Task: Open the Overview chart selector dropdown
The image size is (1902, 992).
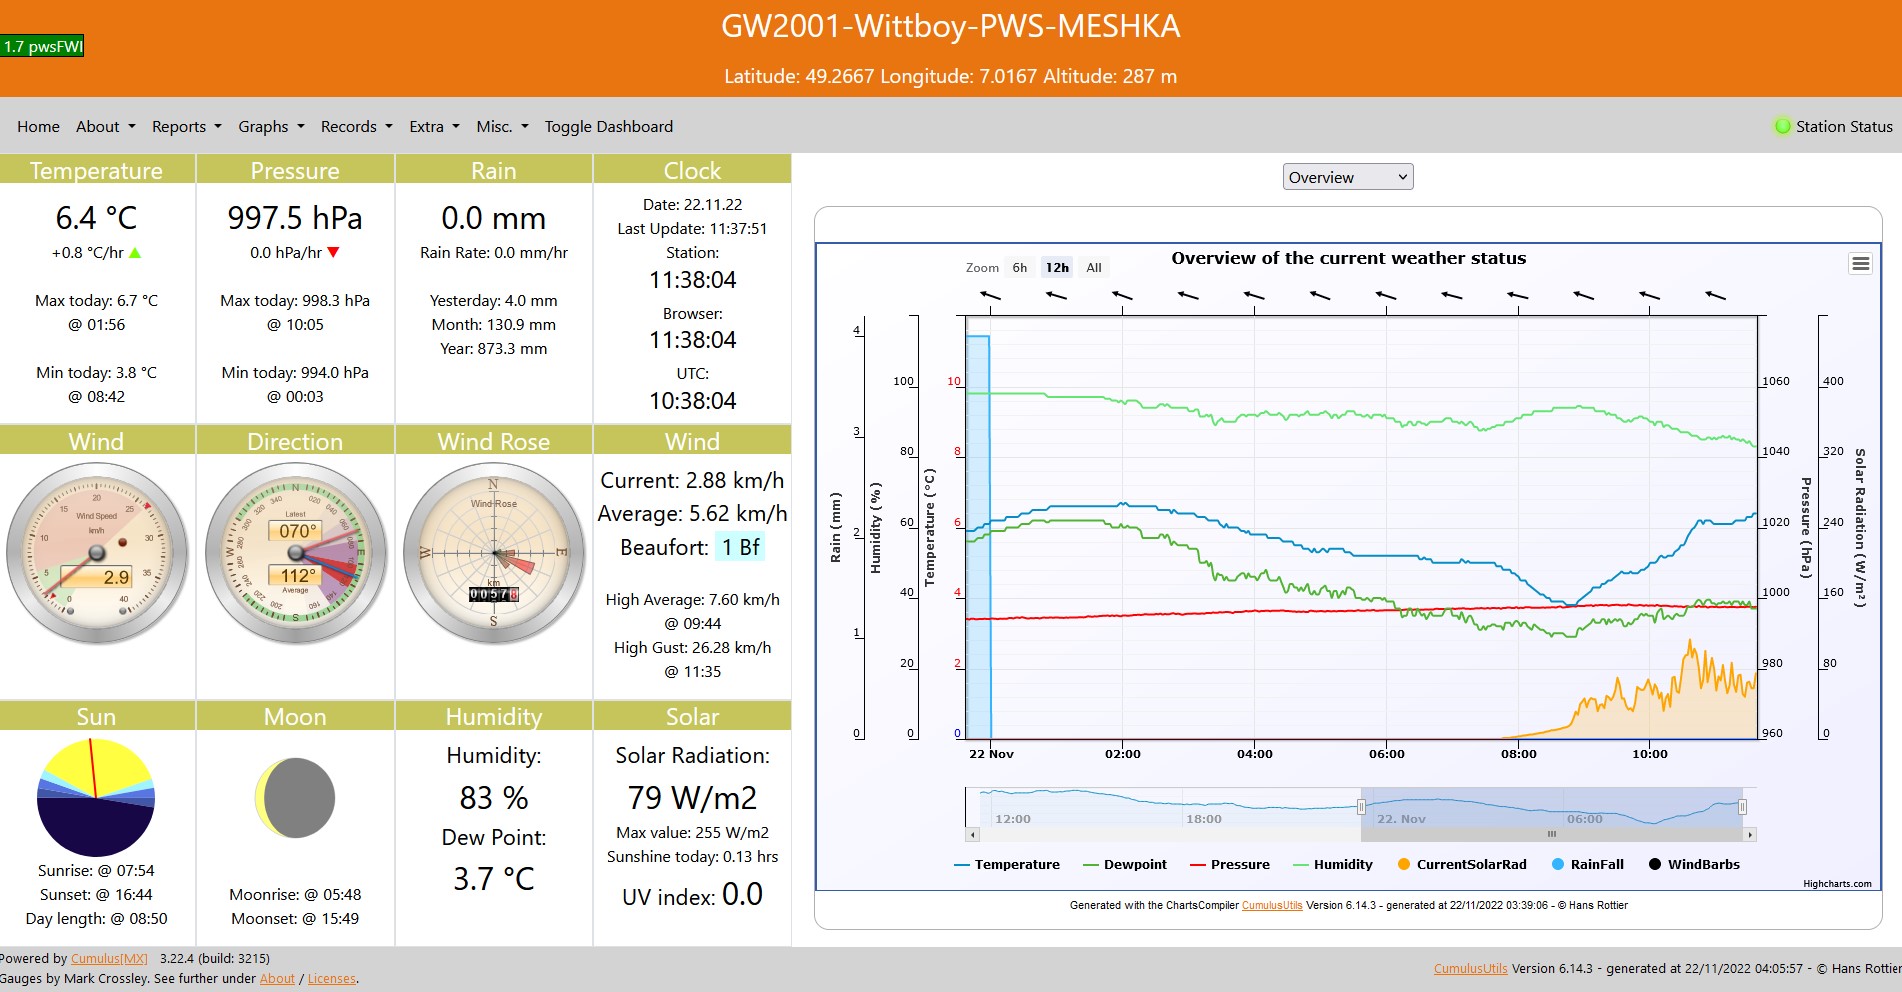Action: pos(1347,177)
